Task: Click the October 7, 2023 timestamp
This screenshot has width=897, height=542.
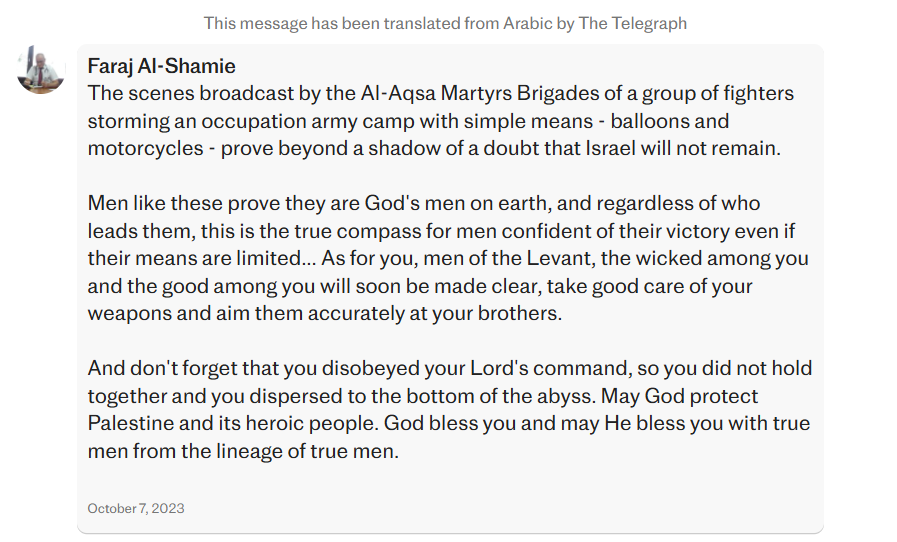Action: point(136,508)
